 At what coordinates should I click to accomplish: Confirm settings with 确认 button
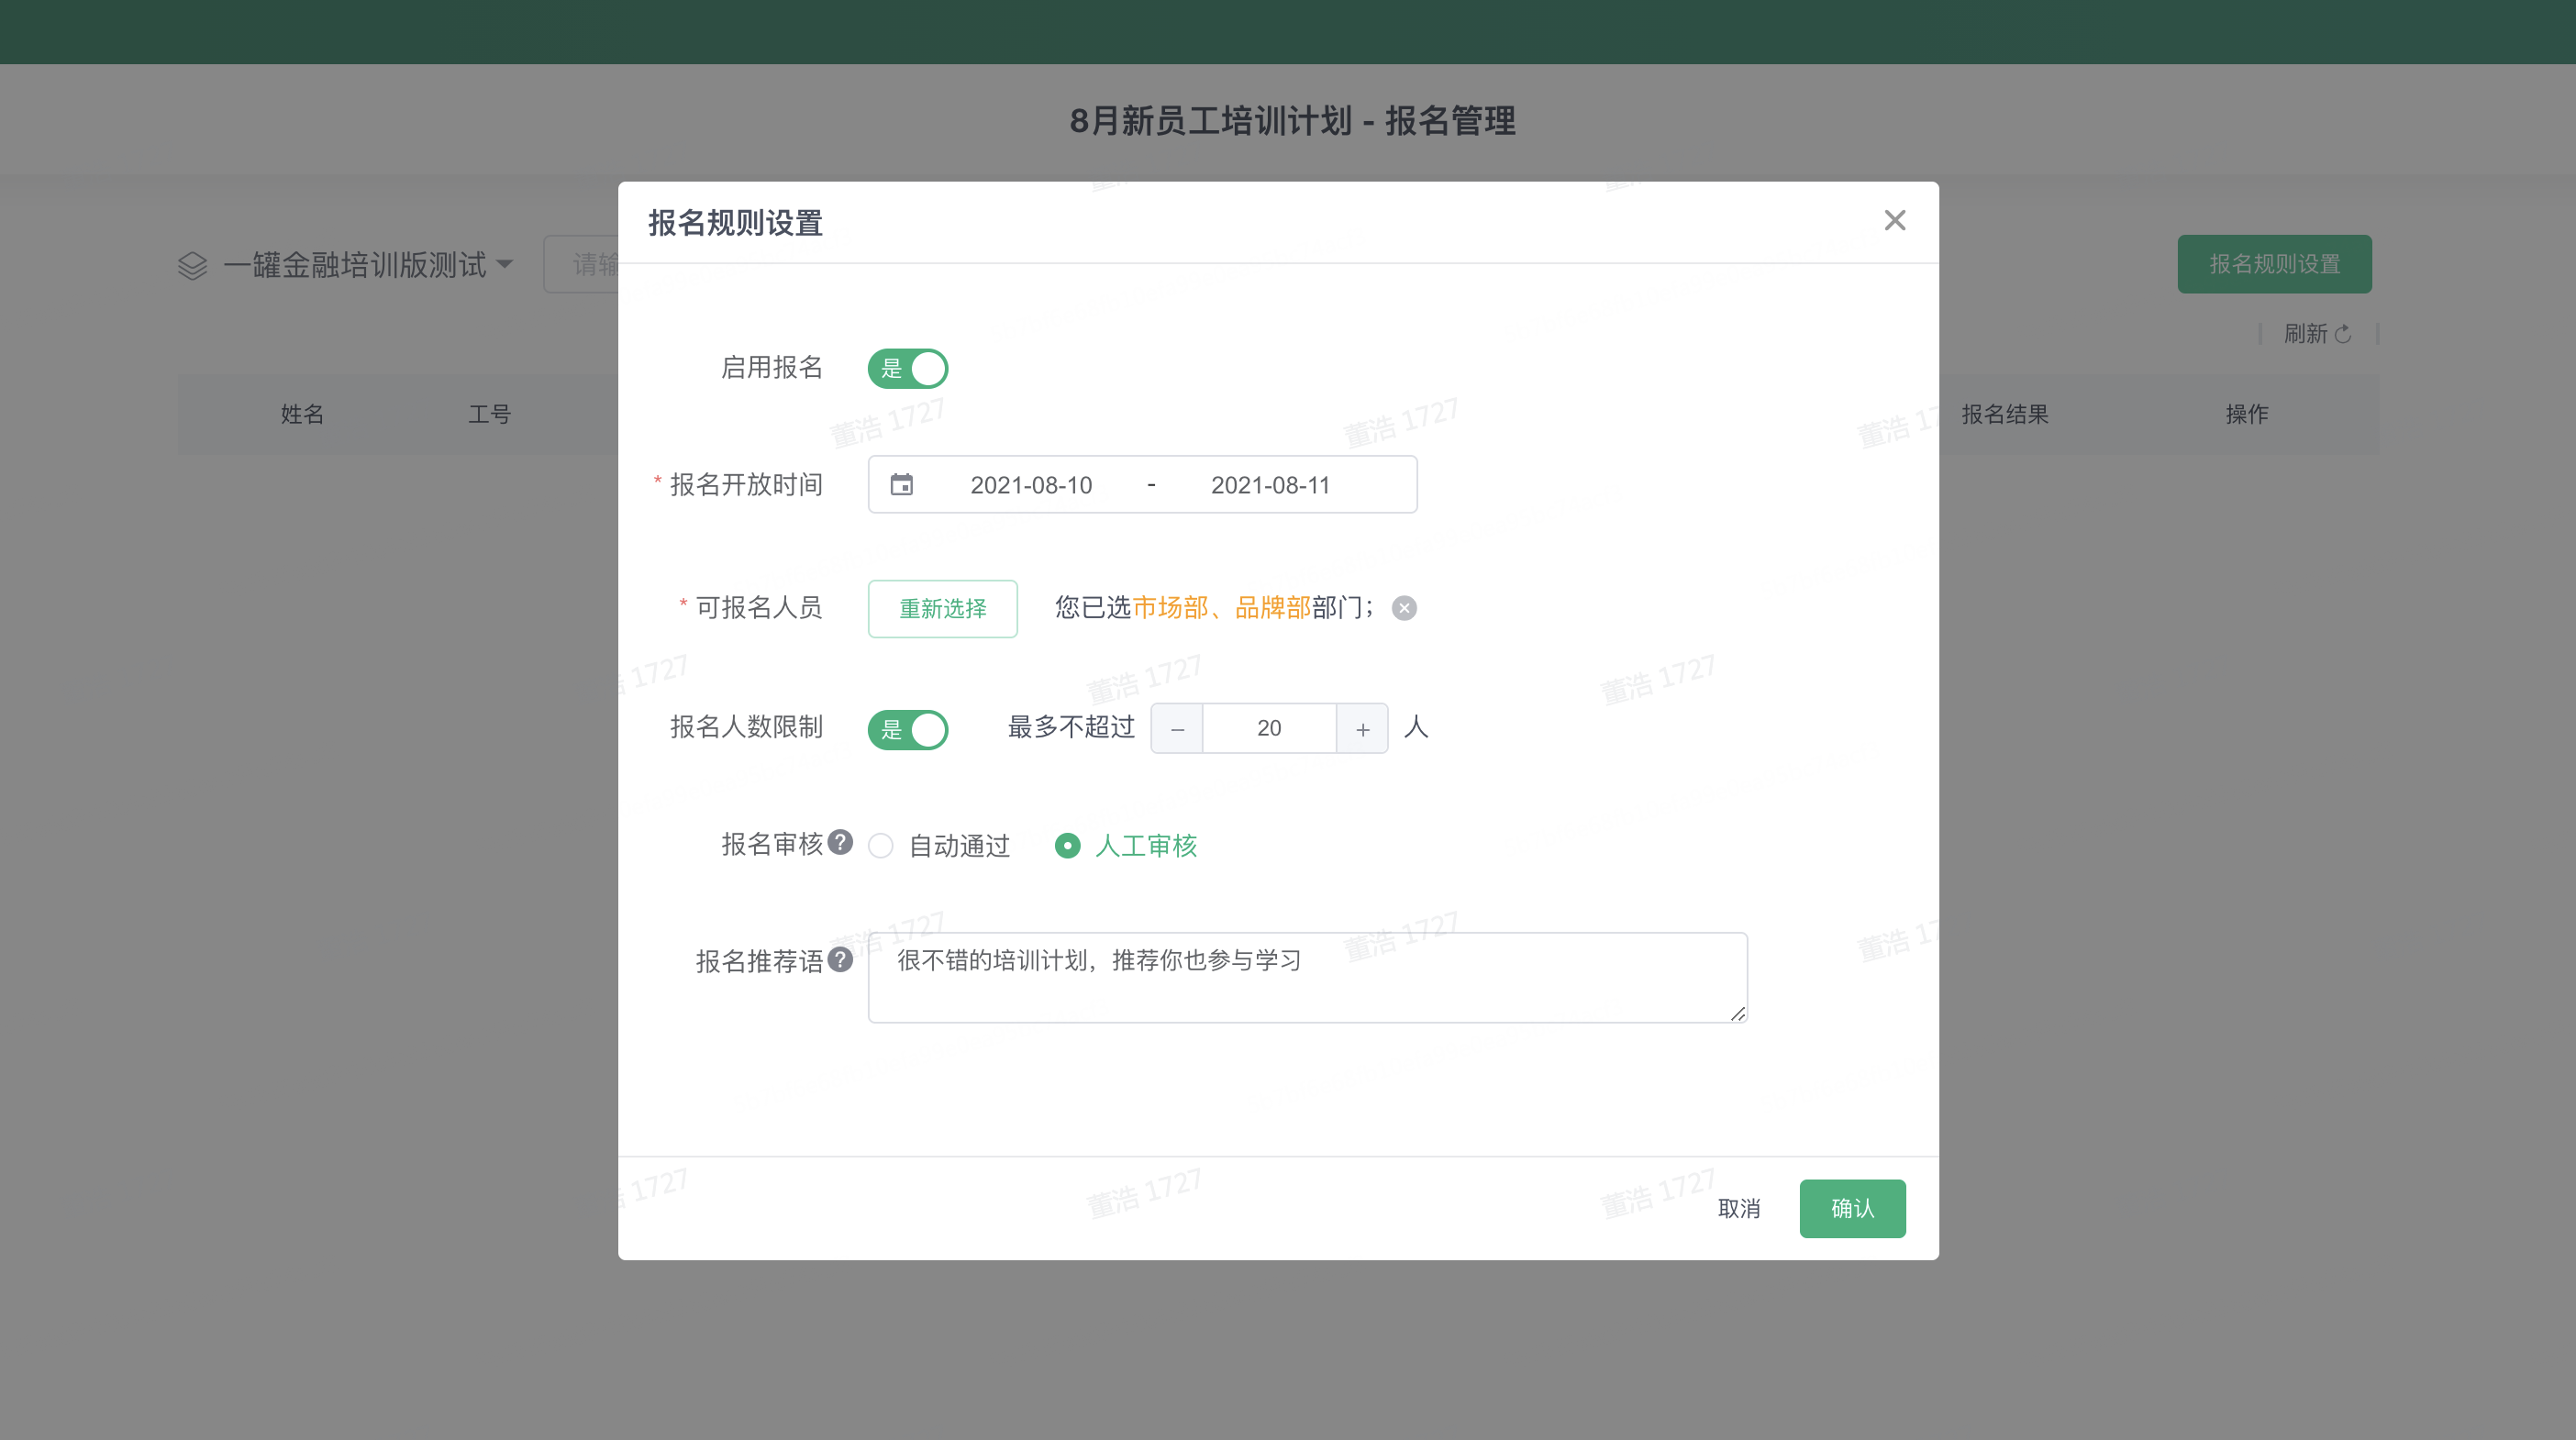click(x=1852, y=1208)
